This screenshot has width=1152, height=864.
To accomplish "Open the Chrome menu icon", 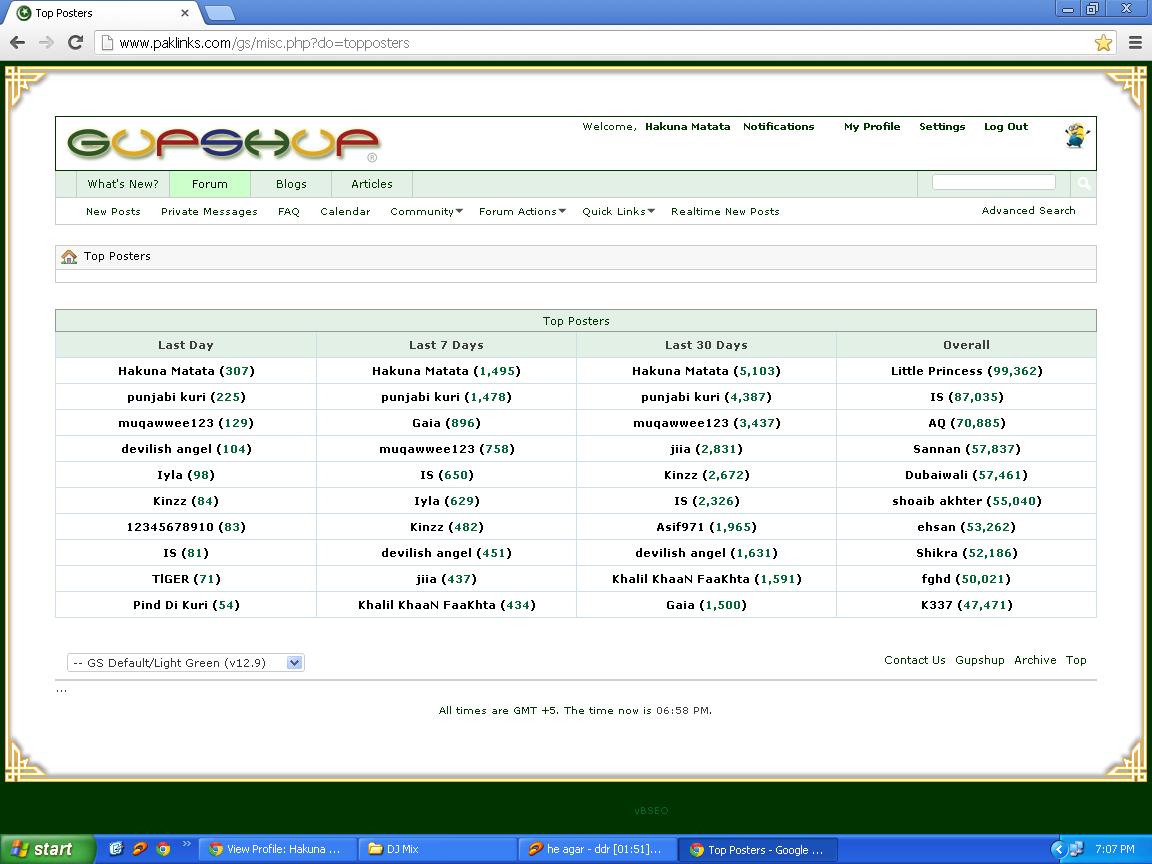I will click(x=1135, y=43).
